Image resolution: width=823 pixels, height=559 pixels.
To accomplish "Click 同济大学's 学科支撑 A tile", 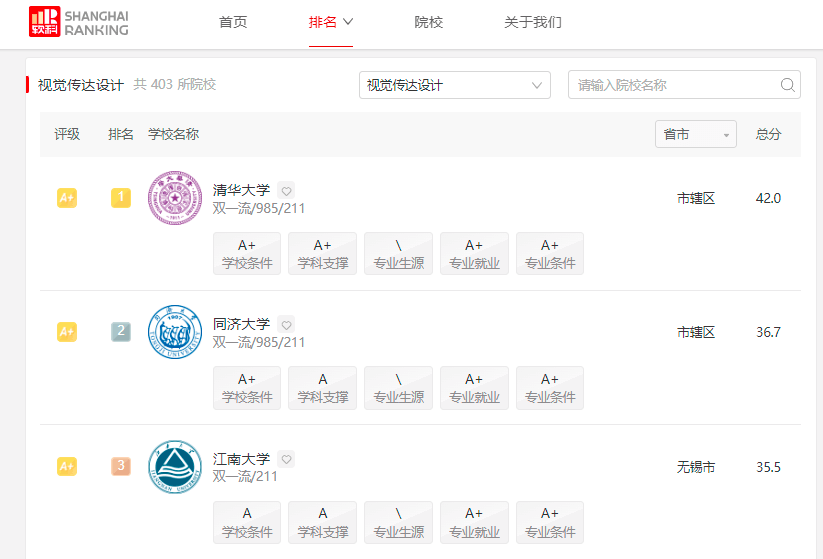I will (x=322, y=388).
